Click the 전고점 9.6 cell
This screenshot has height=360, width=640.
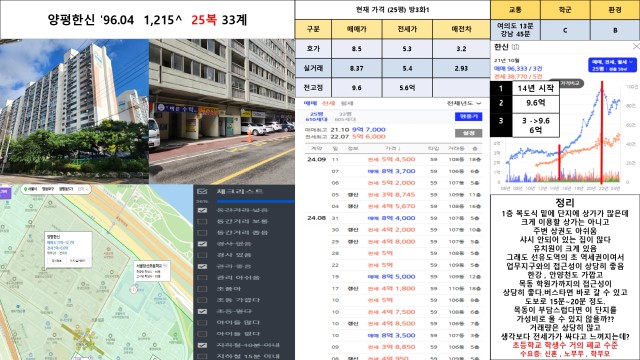(357, 88)
